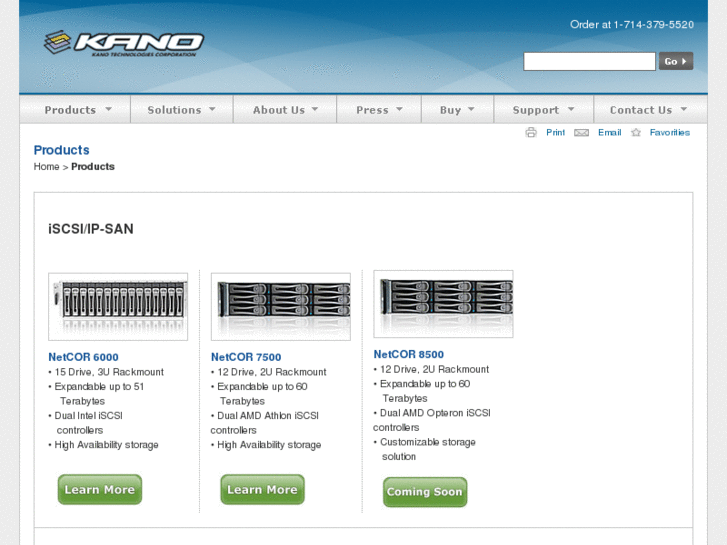Click the Coming Soon button
The image size is (727, 545).
click(425, 492)
